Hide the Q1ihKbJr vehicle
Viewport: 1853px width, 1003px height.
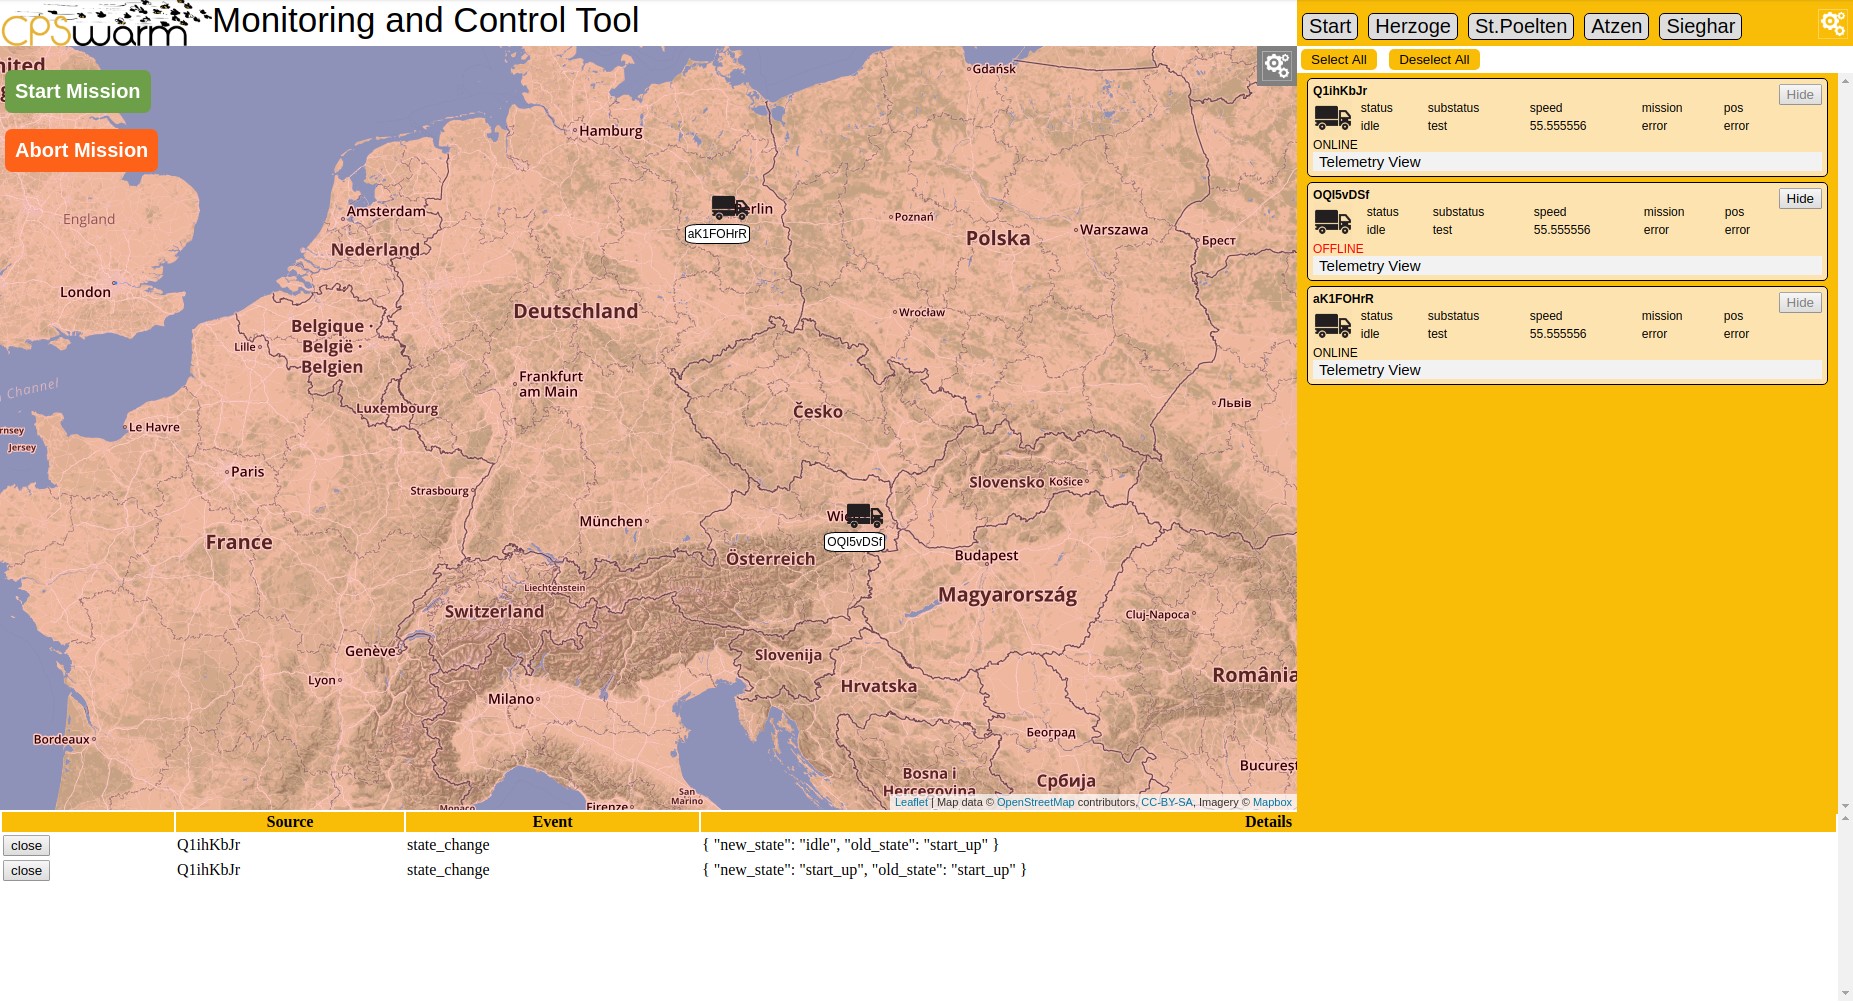click(x=1800, y=95)
